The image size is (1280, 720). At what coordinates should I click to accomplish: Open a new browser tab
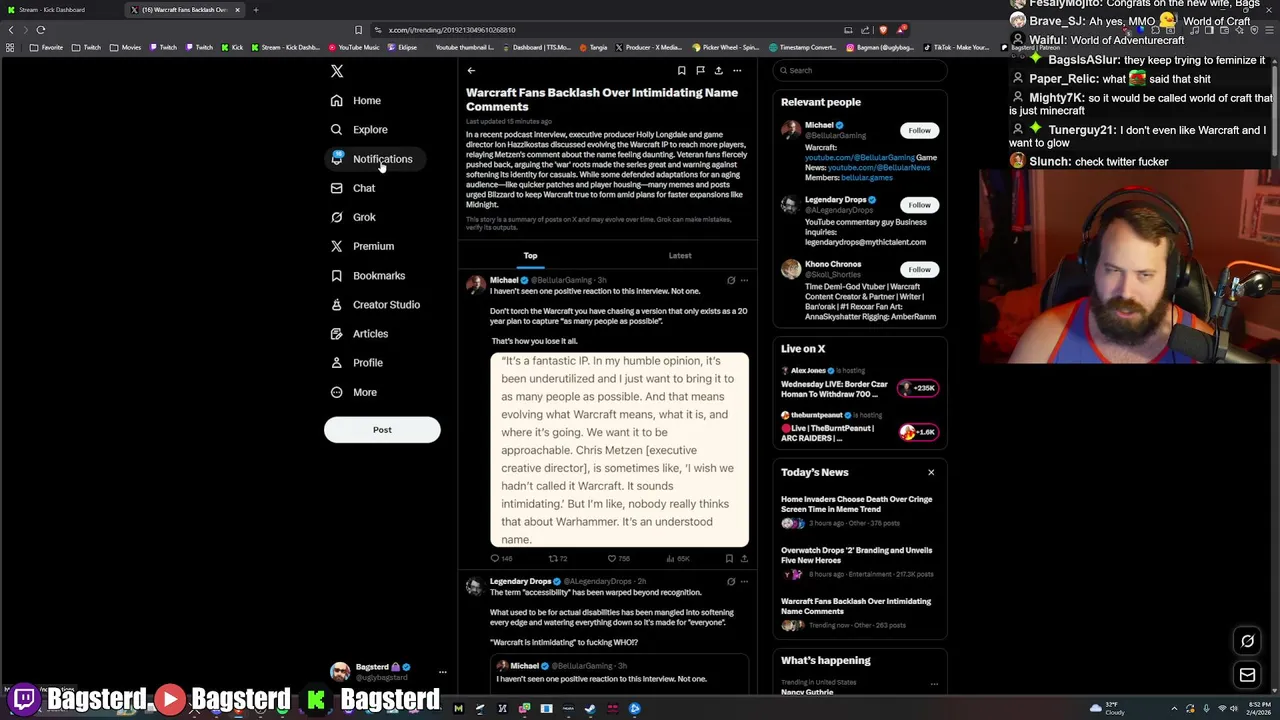tap(255, 10)
